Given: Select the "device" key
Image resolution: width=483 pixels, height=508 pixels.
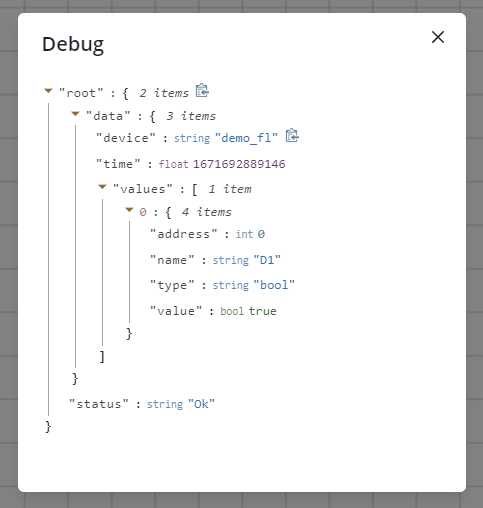Looking at the screenshot, I should click(126, 138).
